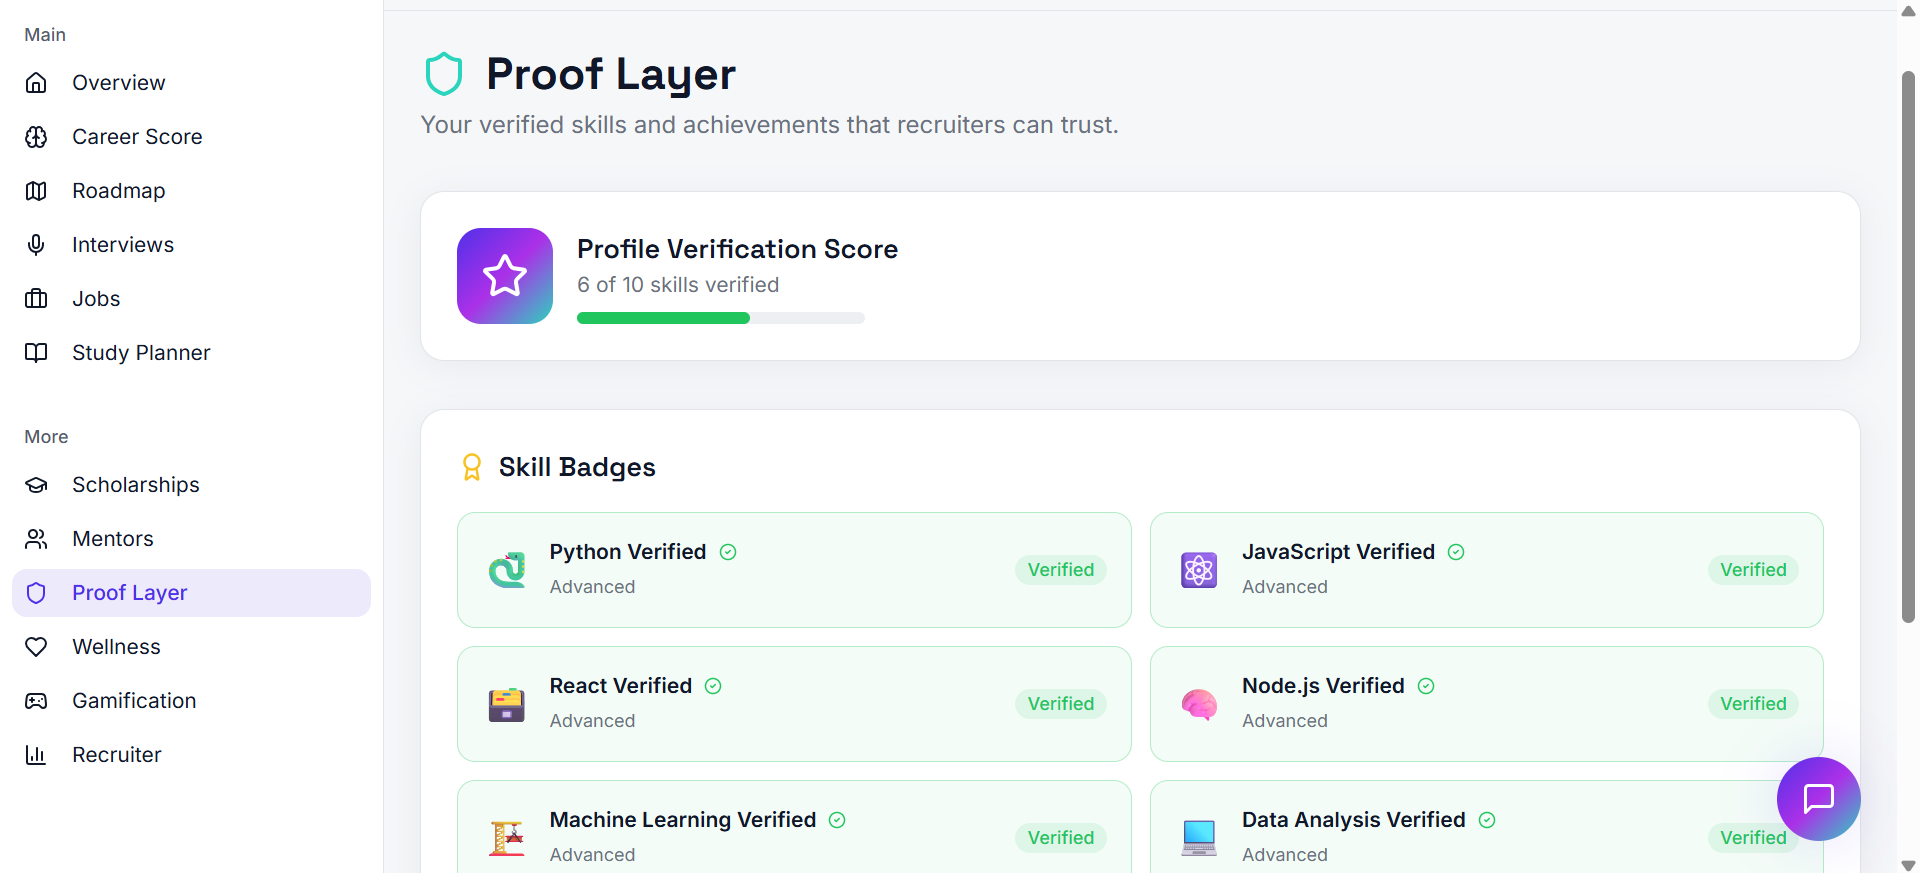Click the Verified pill on Node.js card
This screenshot has height=873, width=1920.
click(x=1753, y=704)
